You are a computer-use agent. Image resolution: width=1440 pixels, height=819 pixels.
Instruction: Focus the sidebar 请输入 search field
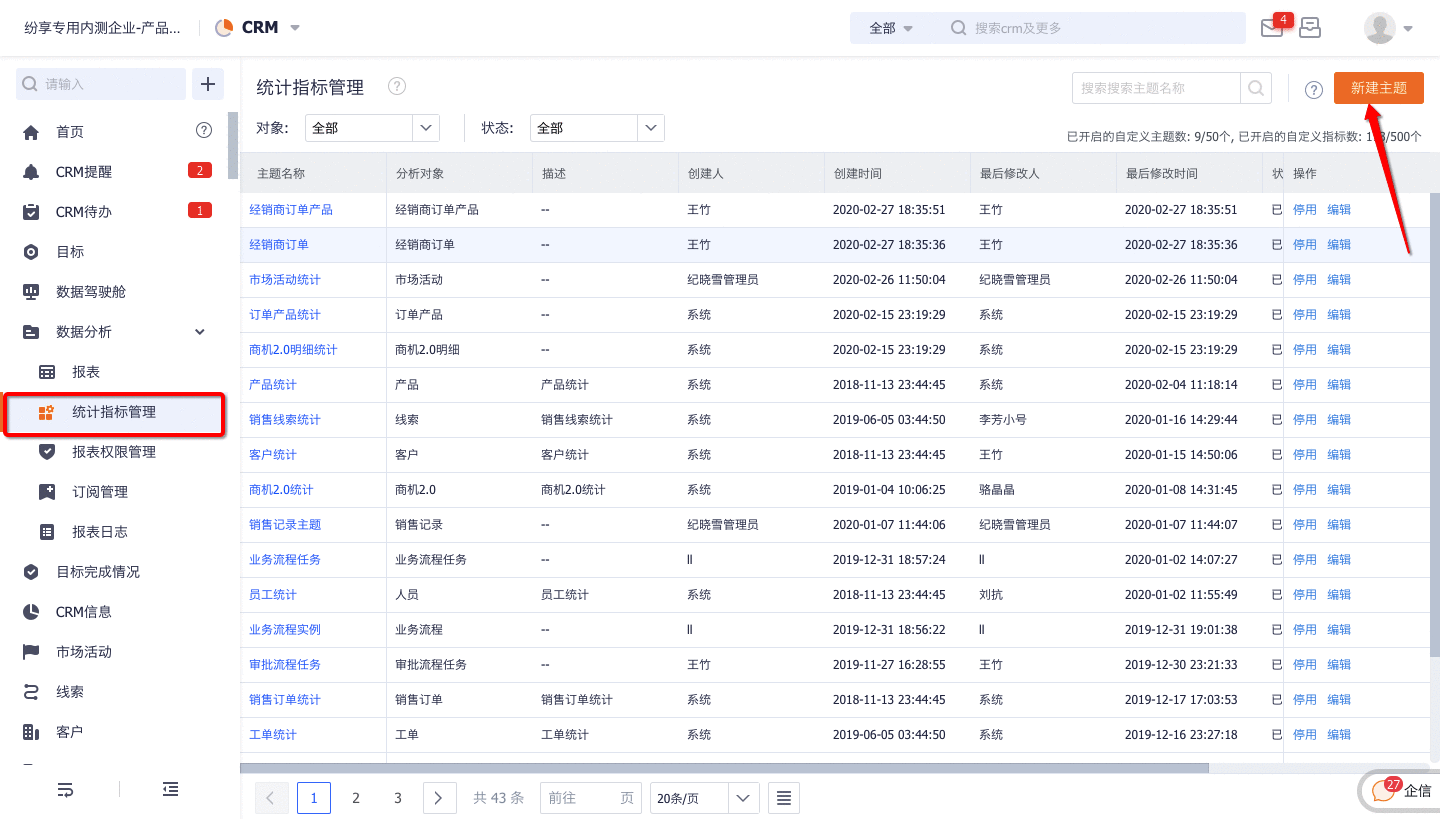[101, 84]
